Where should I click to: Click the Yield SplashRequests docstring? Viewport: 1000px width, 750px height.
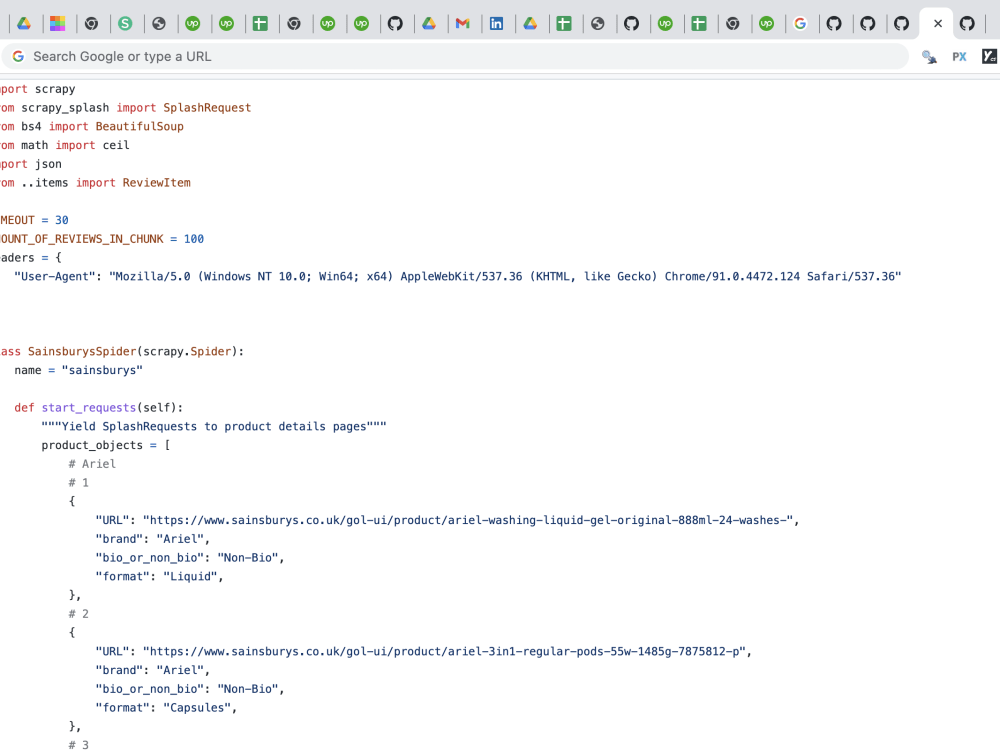[214, 427]
